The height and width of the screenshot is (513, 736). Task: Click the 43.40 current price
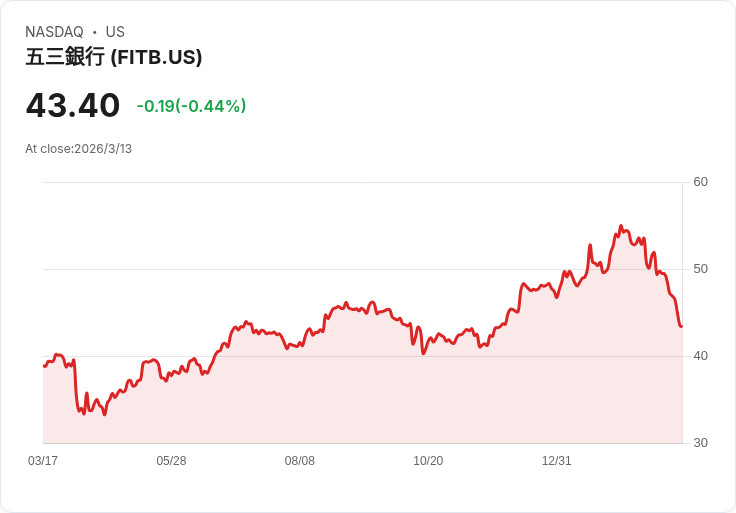tap(73, 105)
